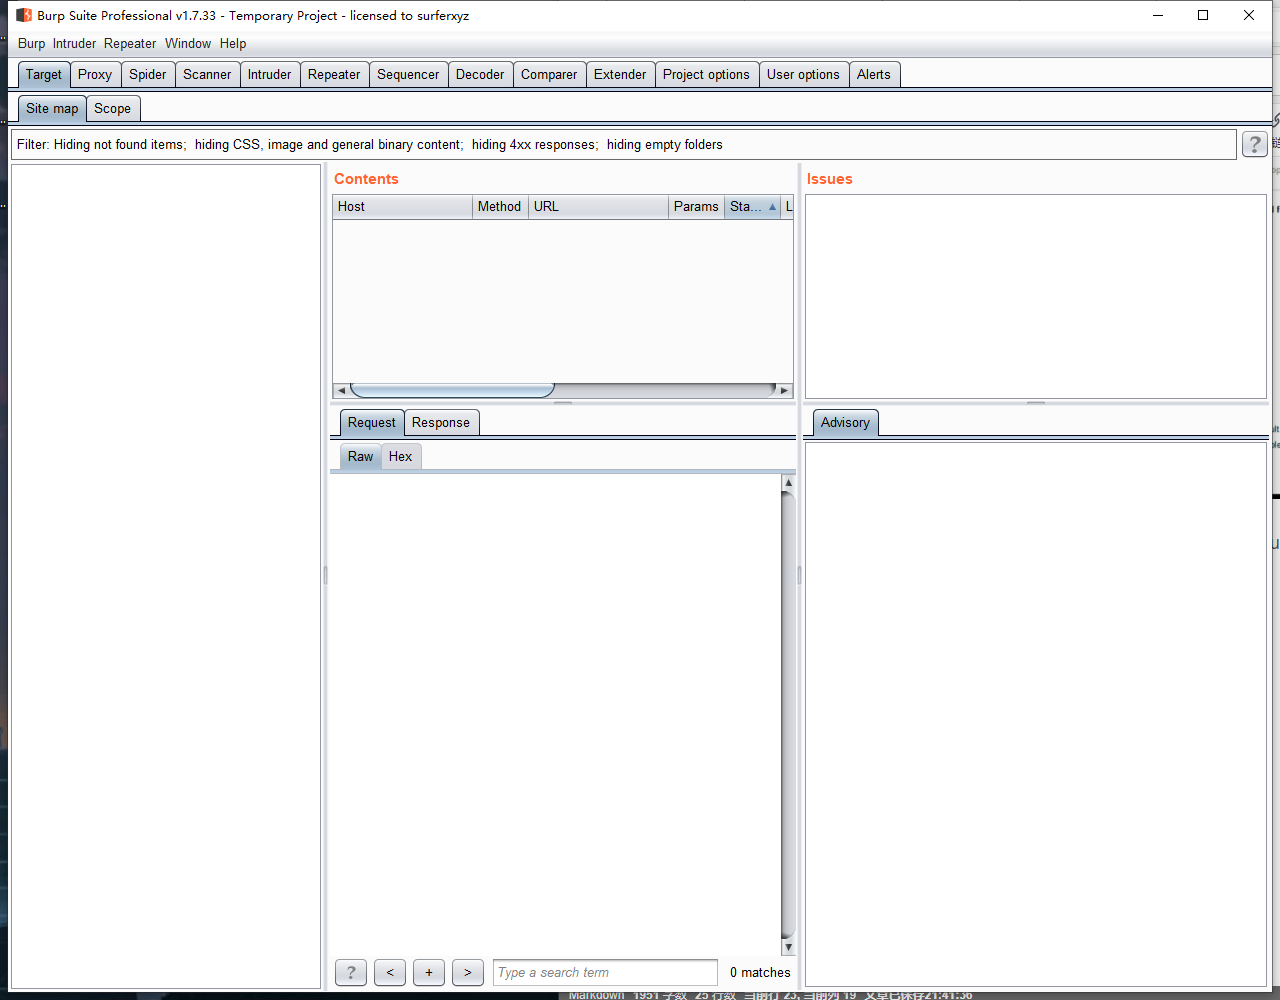1280x1000 pixels.
Task: Click request viewer scrollbar down arrow
Action: [788, 947]
